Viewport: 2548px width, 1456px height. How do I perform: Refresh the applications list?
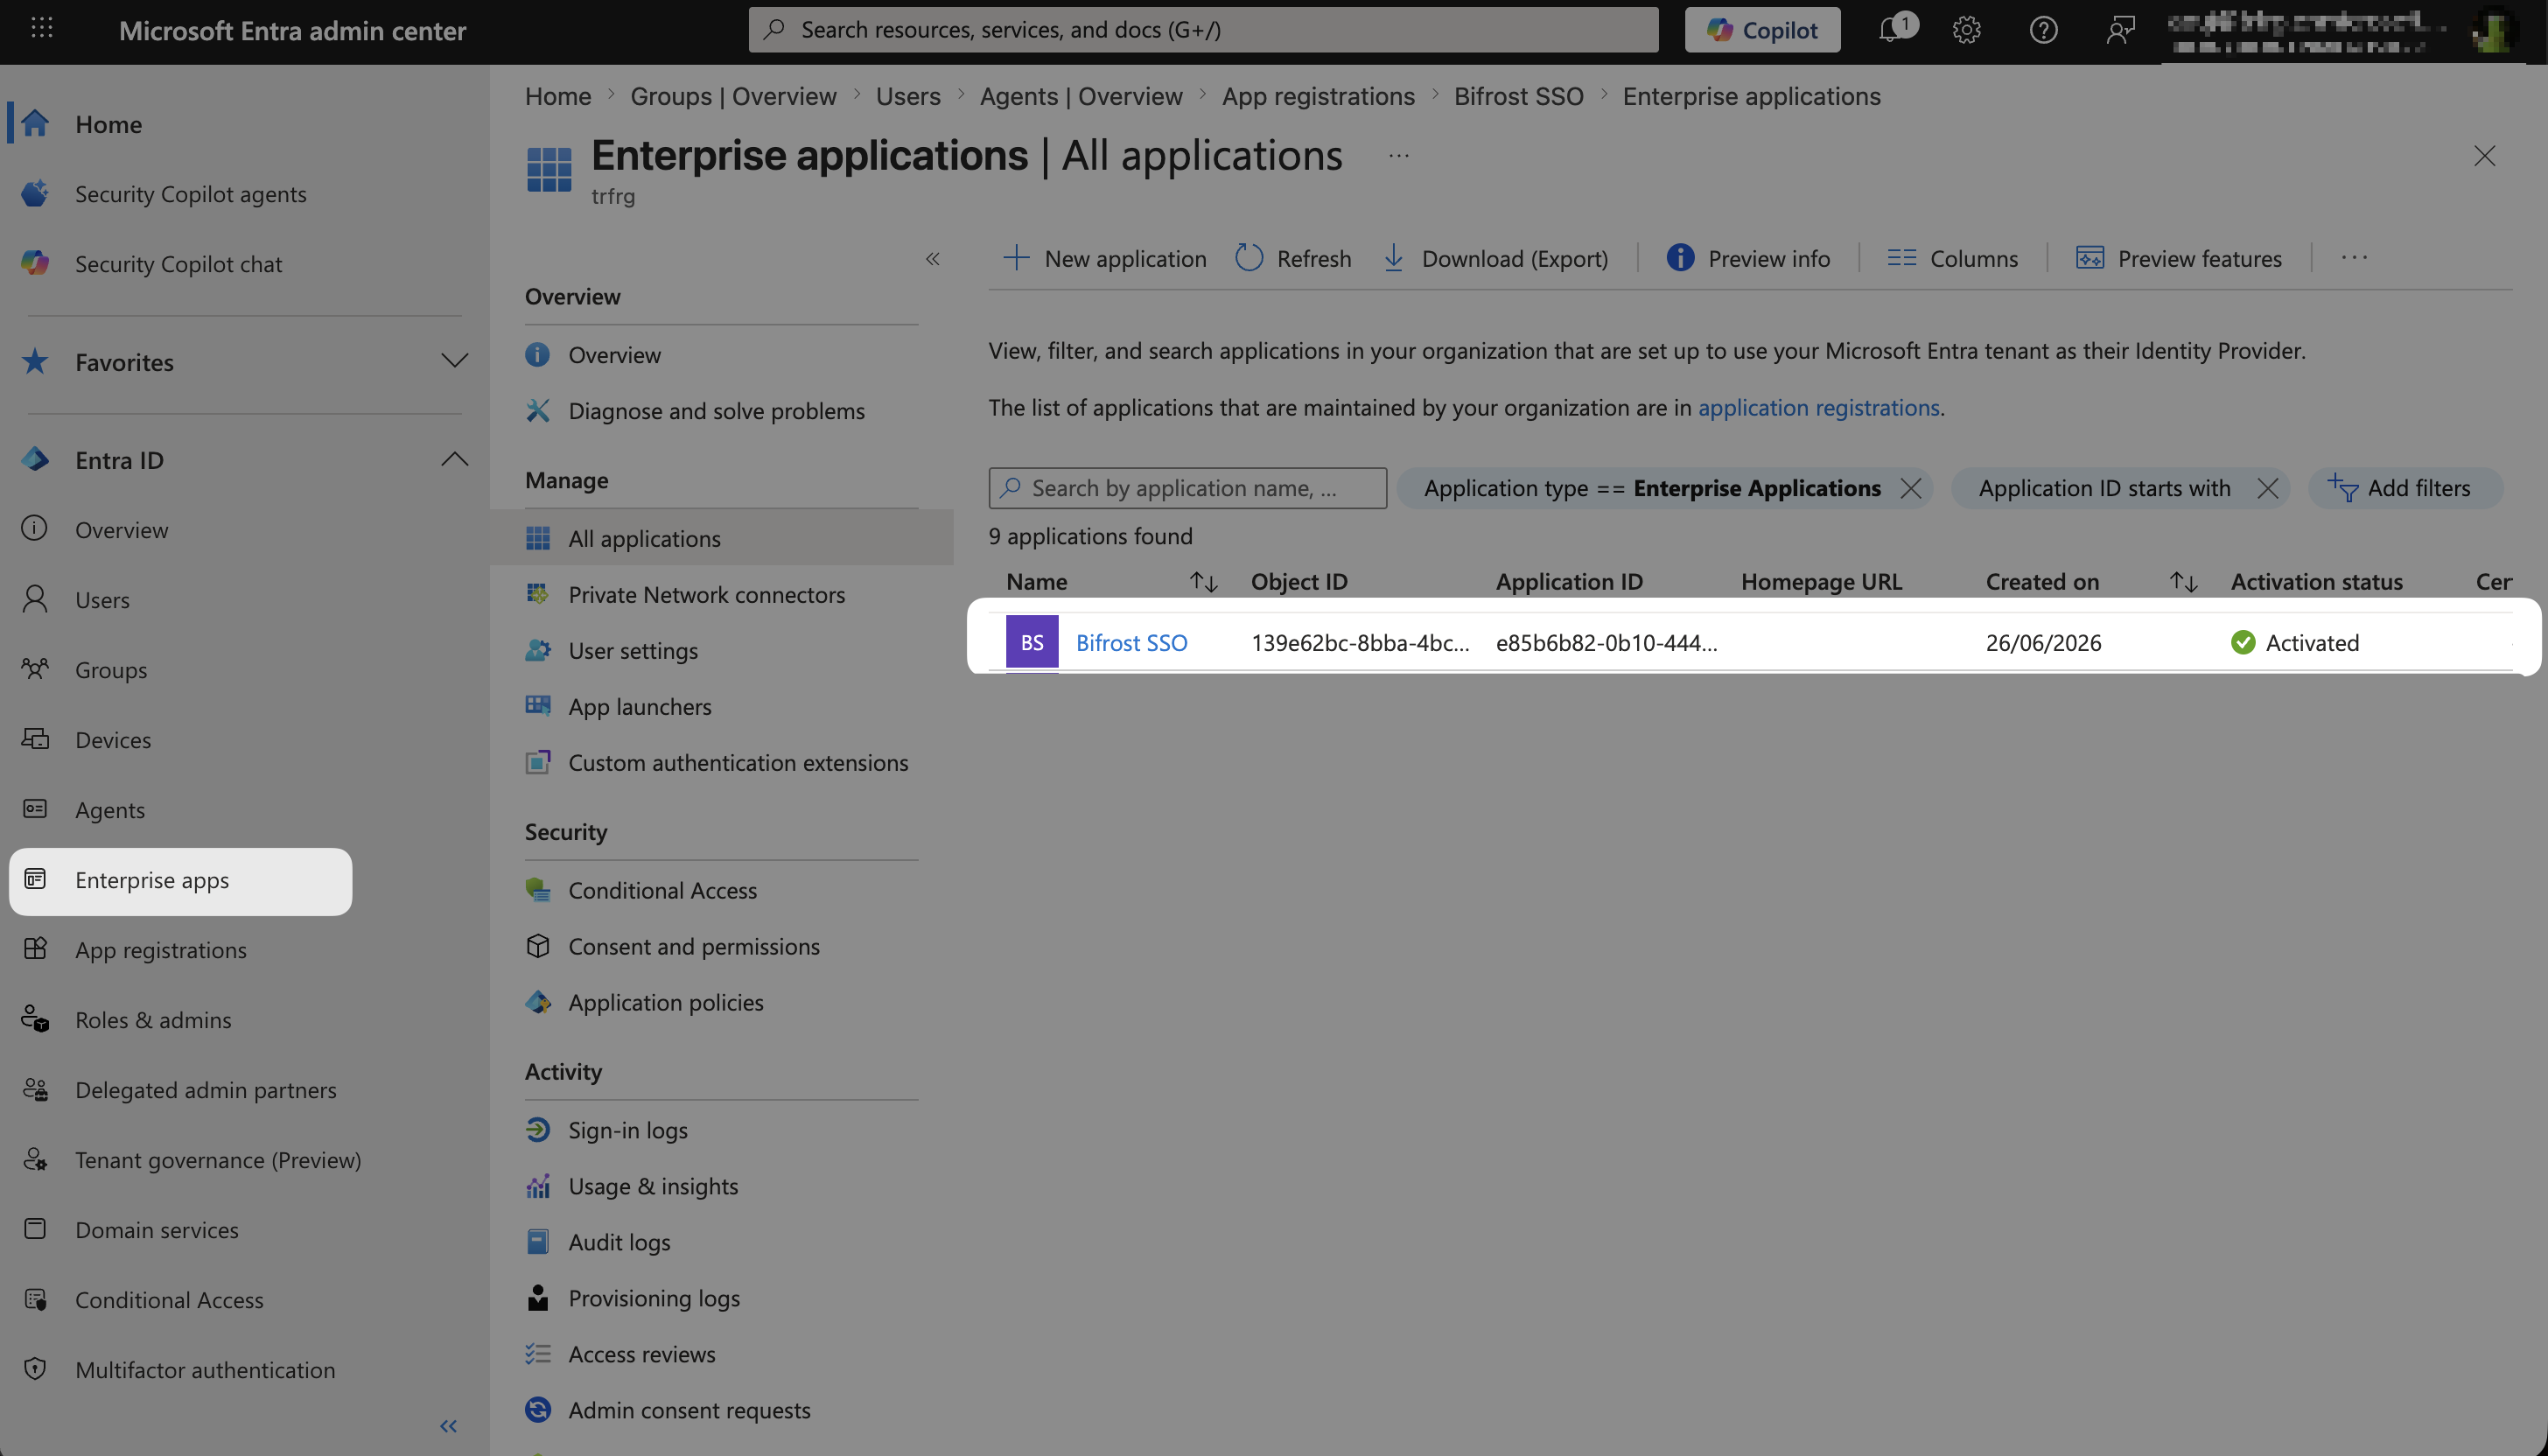click(x=1294, y=259)
